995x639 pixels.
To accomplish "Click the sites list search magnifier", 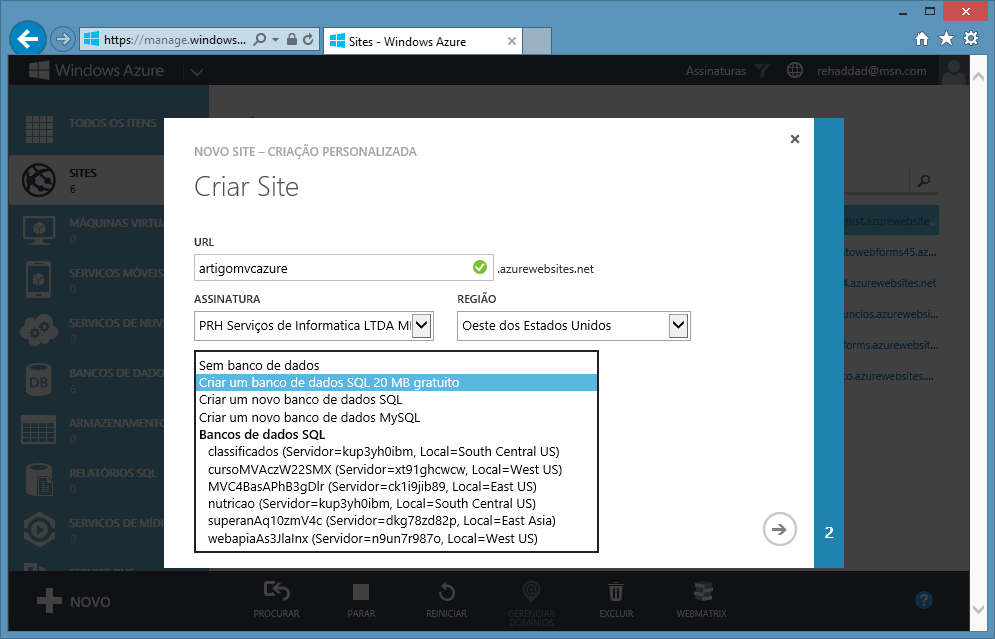I will (x=924, y=181).
